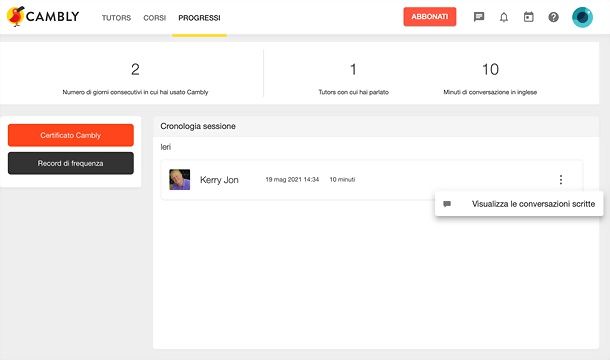Click the tutor name Kerry Jon
This screenshot has width=610, height=360.
tap(219, 180)
